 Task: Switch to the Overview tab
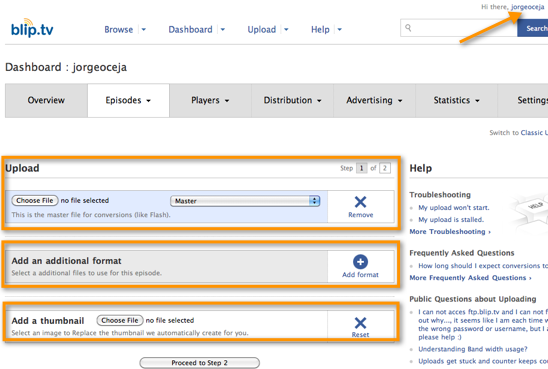[46, 100]
